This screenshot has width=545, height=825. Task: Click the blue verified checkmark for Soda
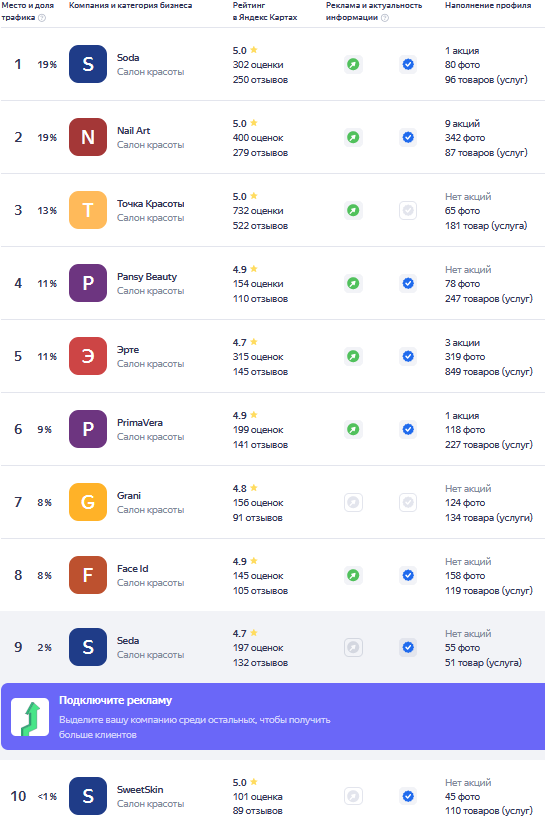click(x=408, y=64)
